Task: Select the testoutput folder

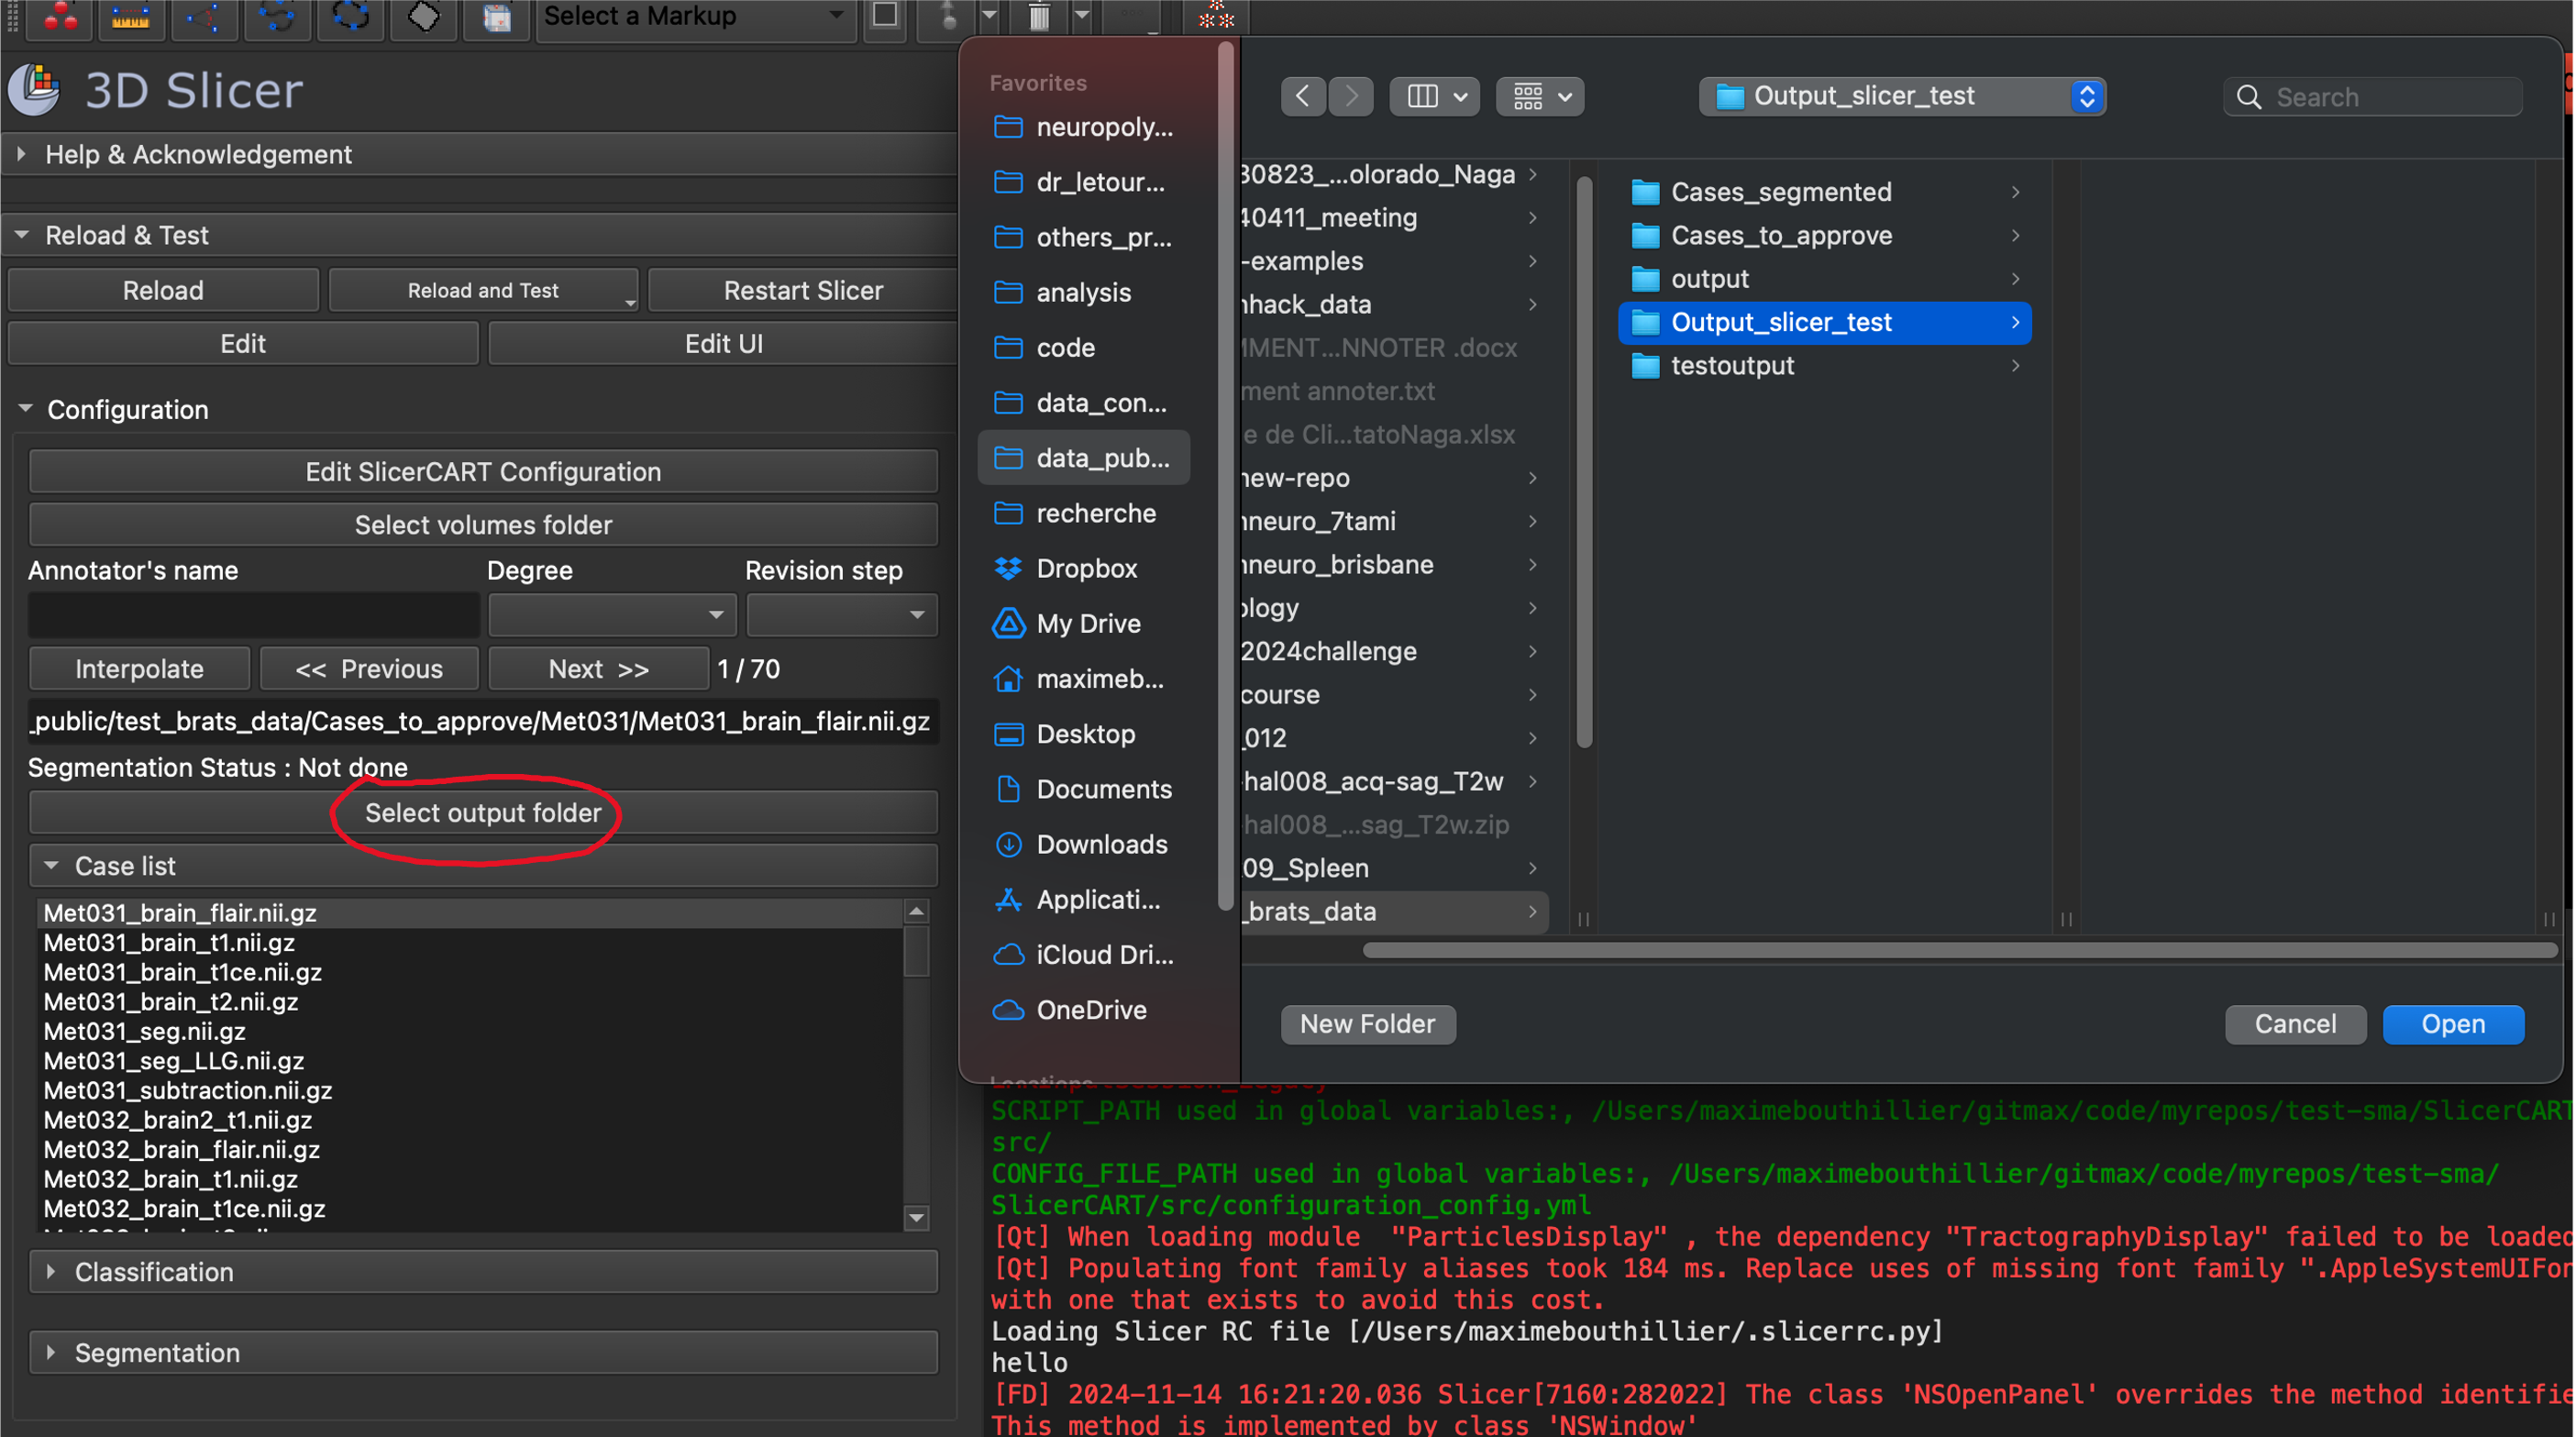Action: (x=1824, y=365)
